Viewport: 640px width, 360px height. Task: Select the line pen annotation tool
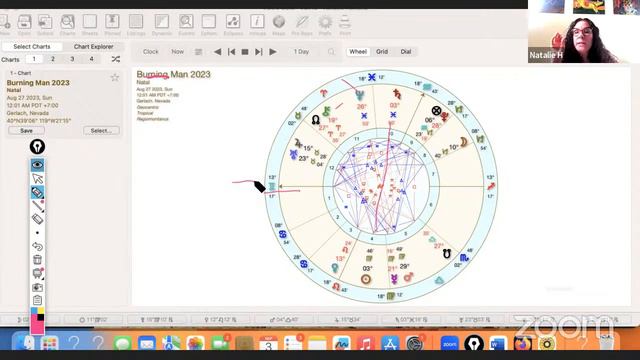click(37, 206)
